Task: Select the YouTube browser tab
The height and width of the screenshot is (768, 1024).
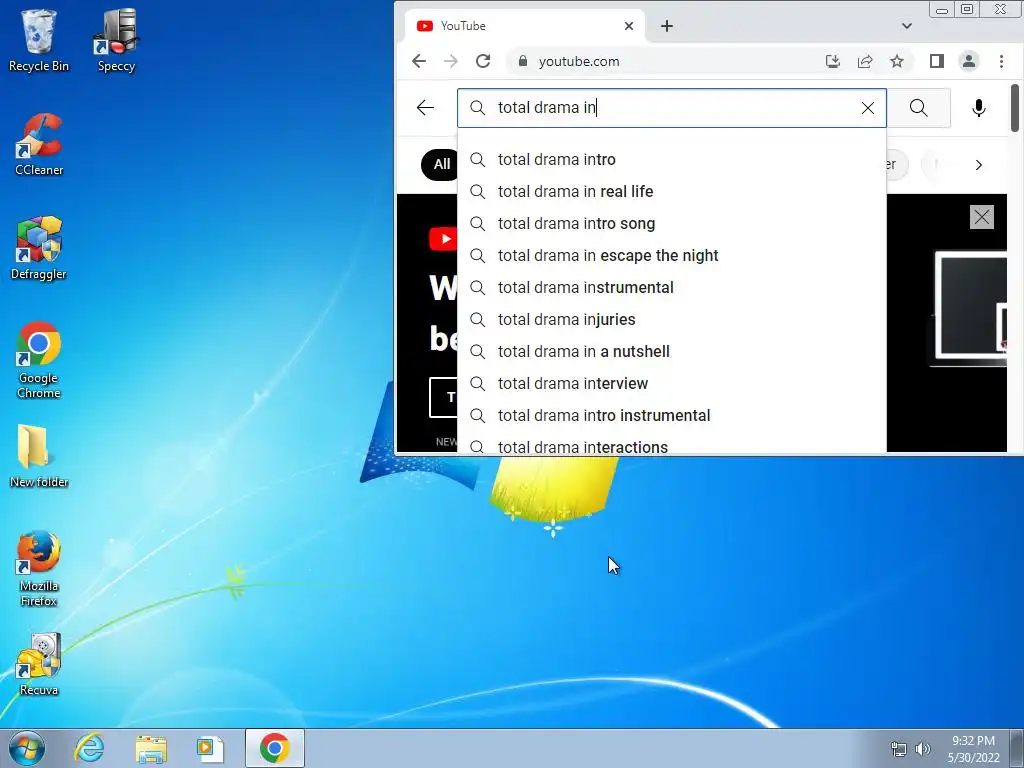Action: click(524, 26)
